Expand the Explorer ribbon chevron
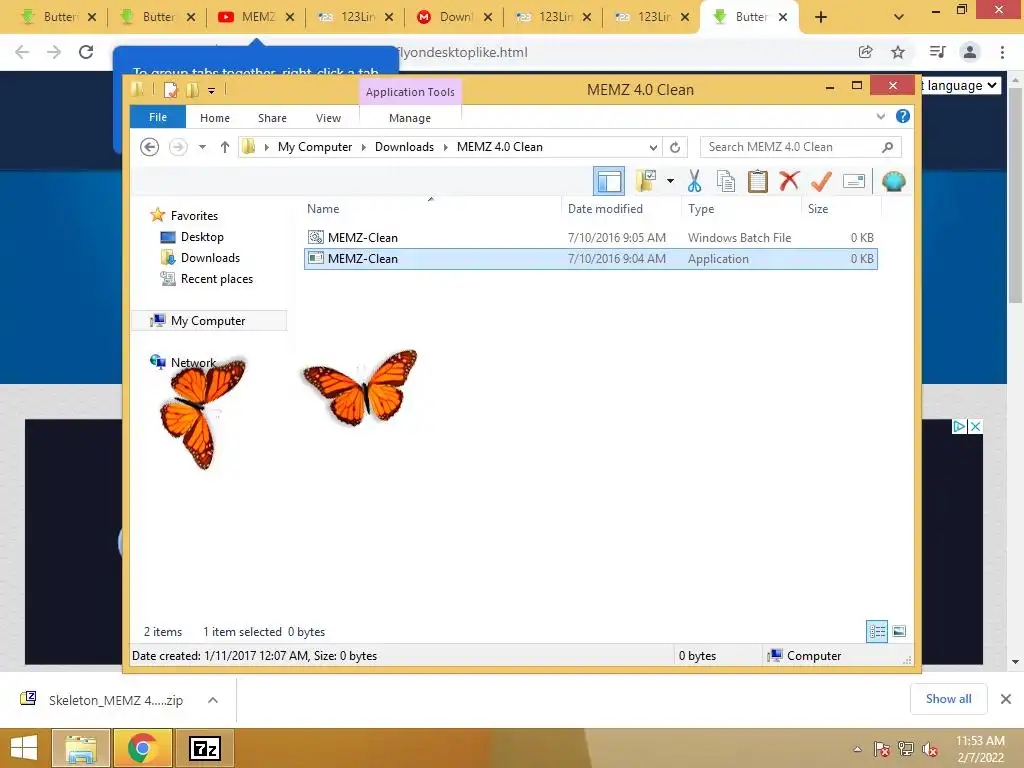 880,116
